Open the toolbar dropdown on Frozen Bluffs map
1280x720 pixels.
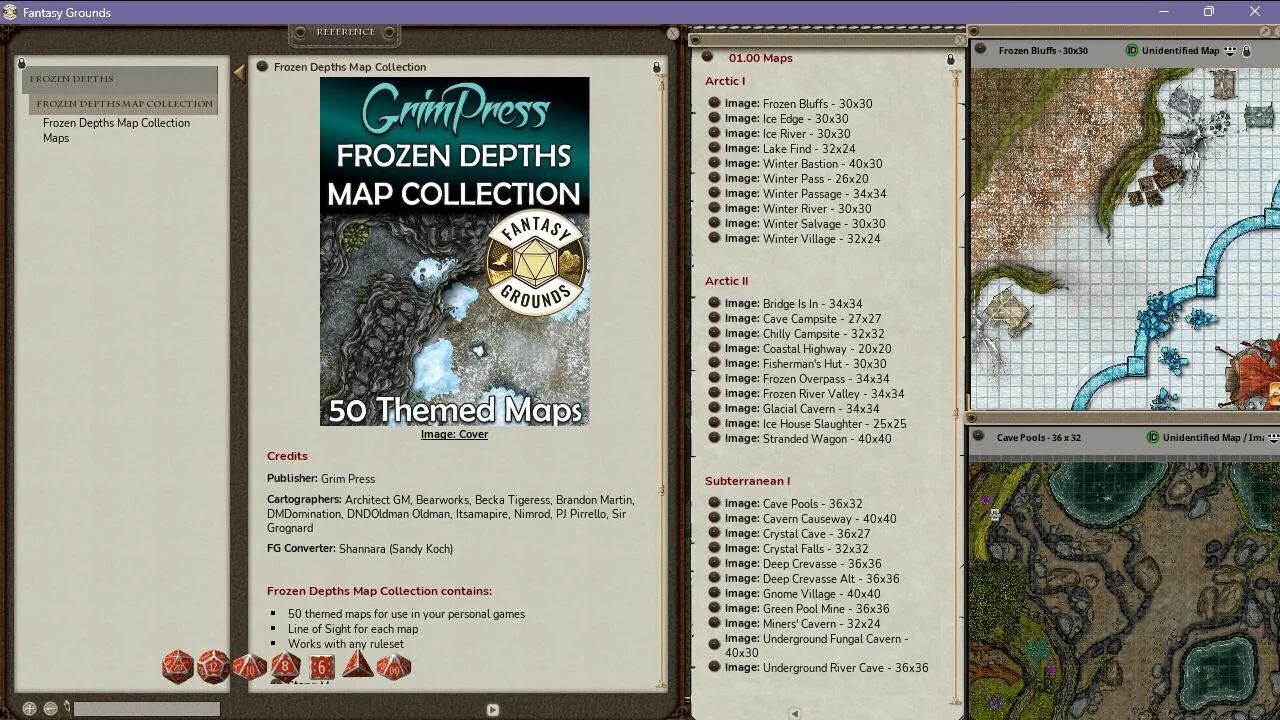(x=1230, y=51)
